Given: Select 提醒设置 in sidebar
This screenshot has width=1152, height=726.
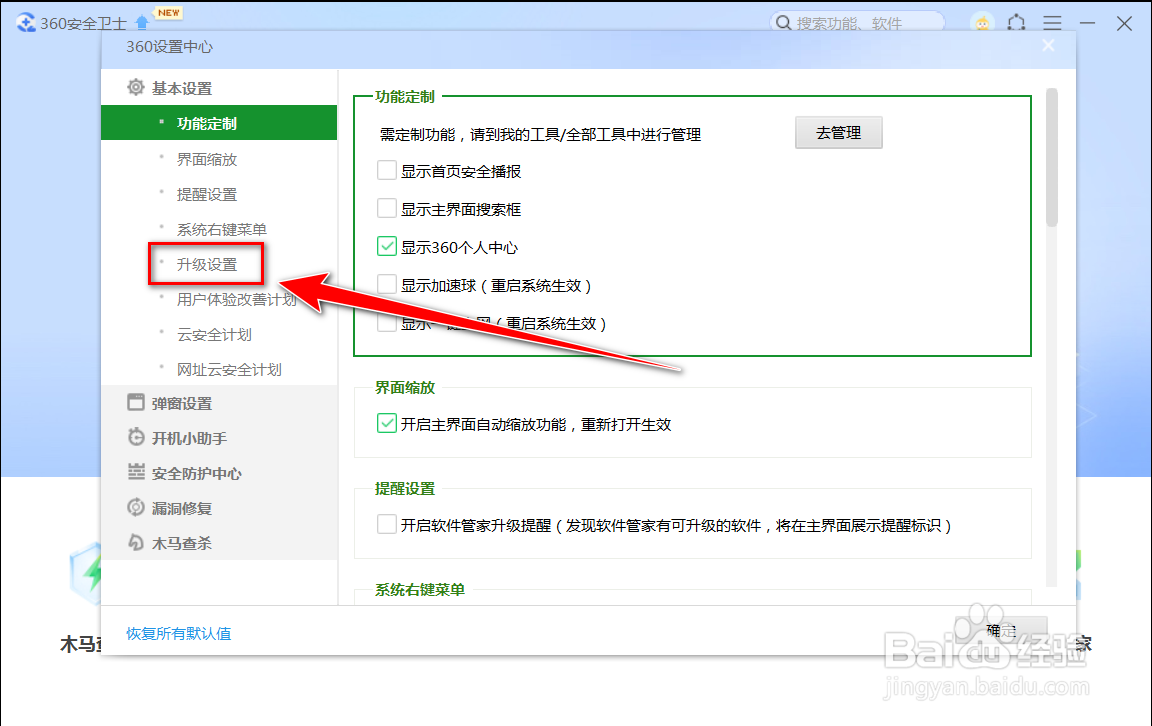Looking at the screenshot, I should click(206, 194).
